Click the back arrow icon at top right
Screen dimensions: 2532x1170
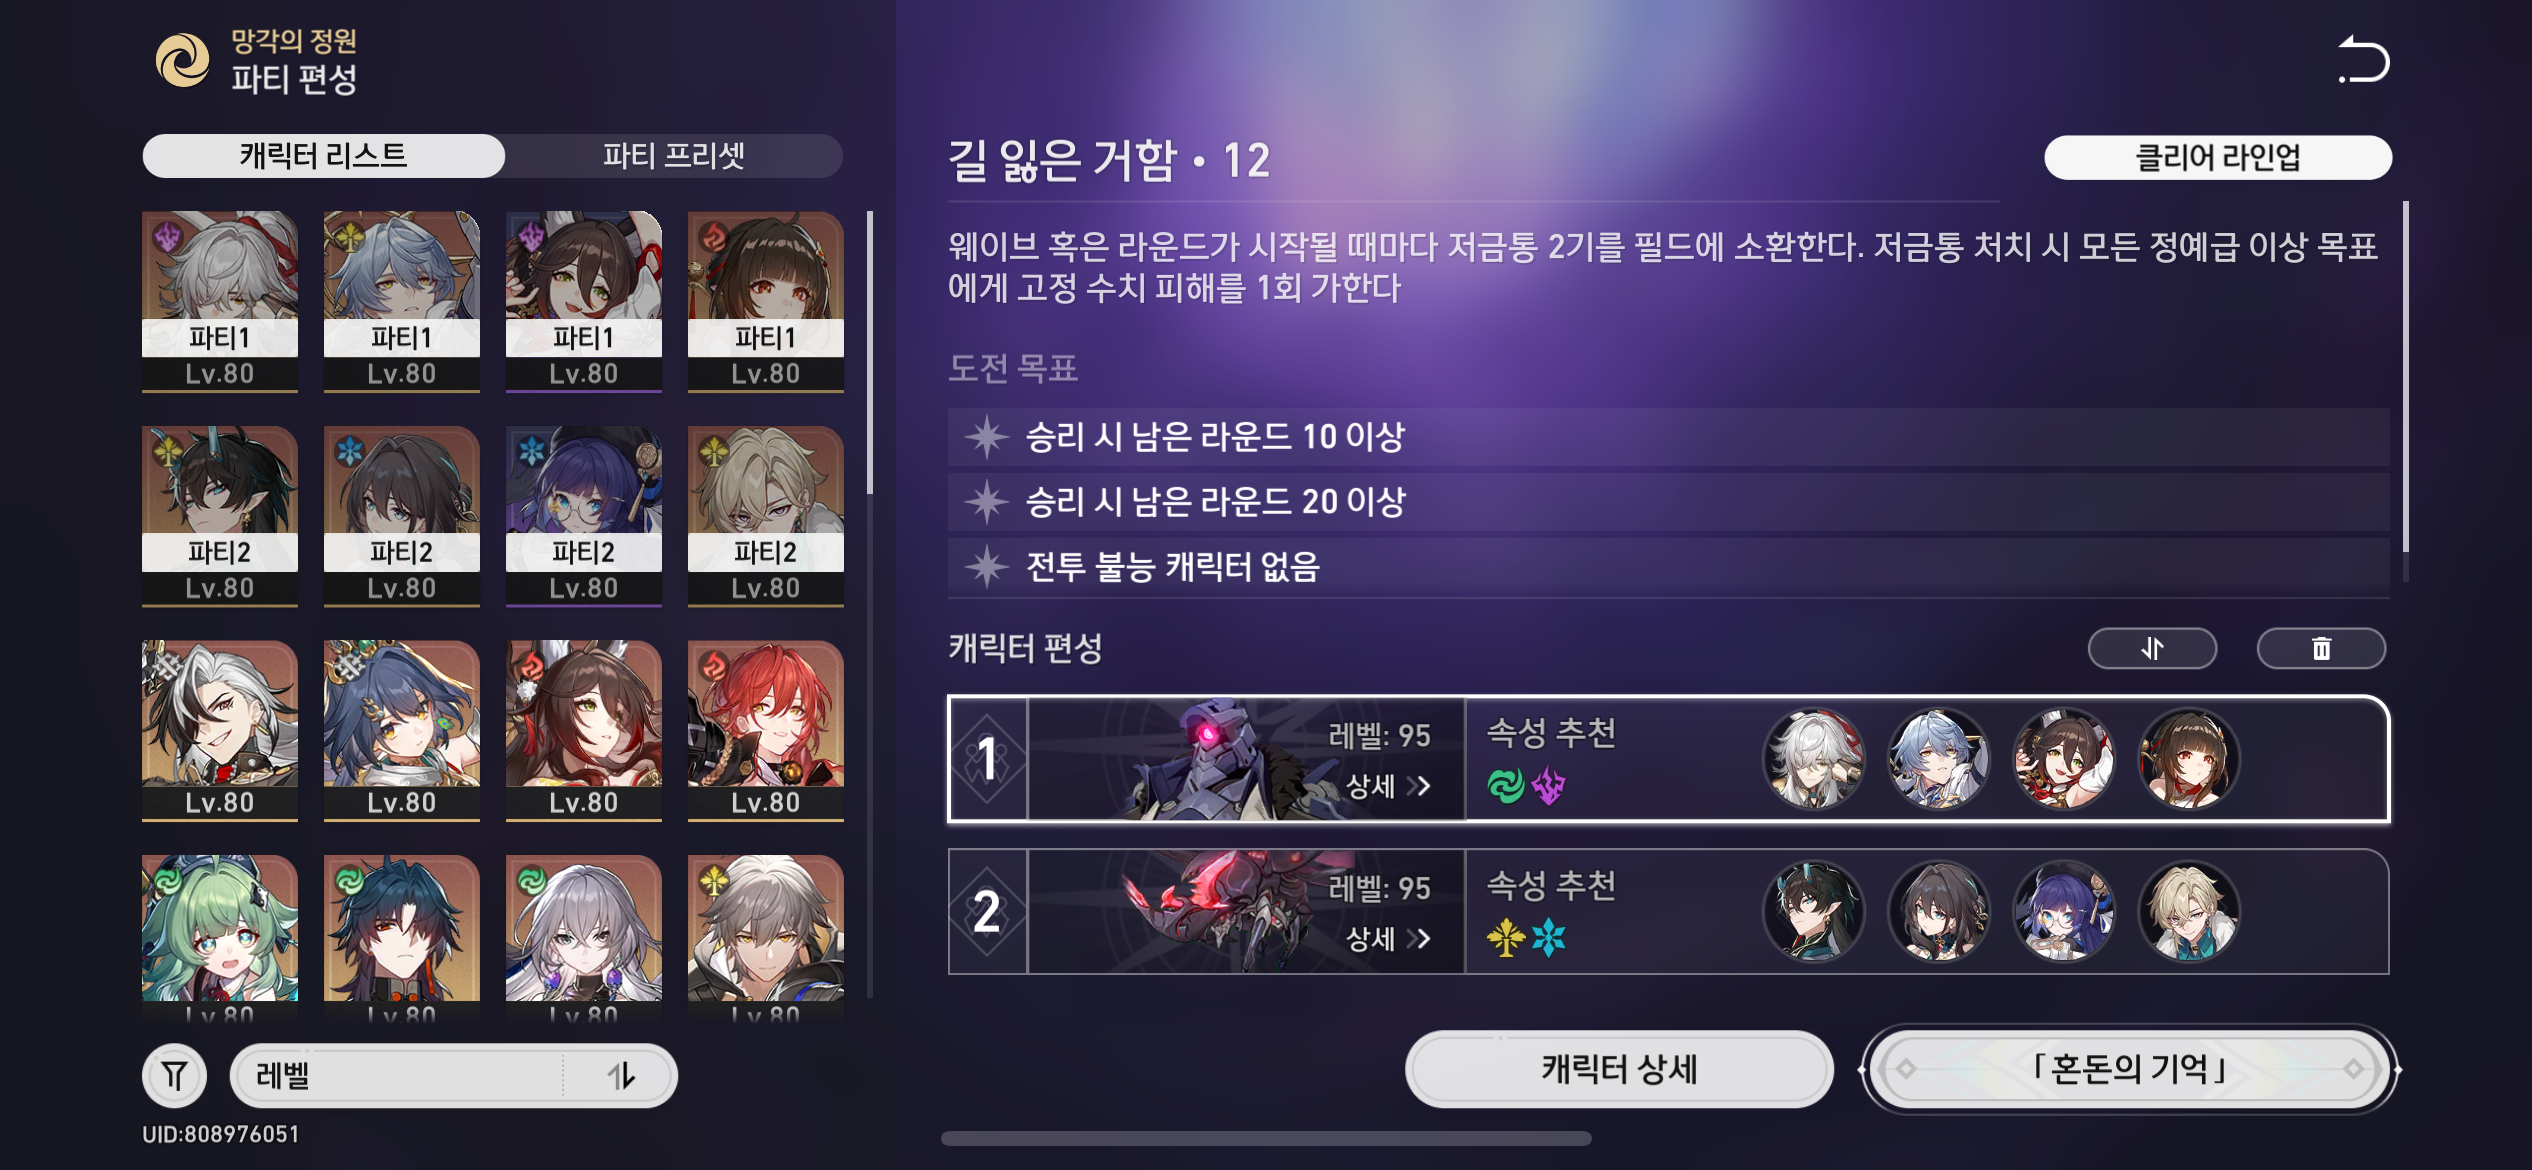tap(2364, 60)
